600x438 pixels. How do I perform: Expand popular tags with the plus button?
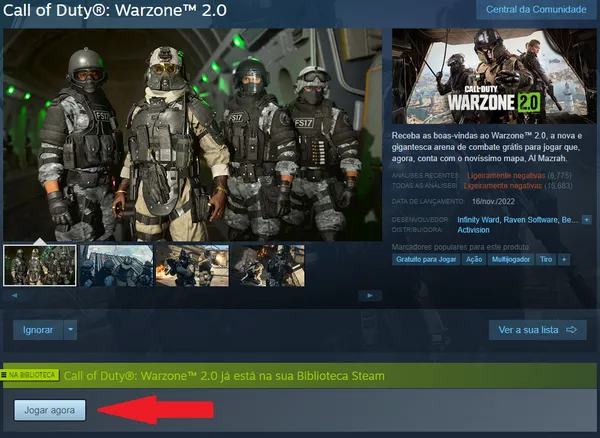tap(564, 259)
